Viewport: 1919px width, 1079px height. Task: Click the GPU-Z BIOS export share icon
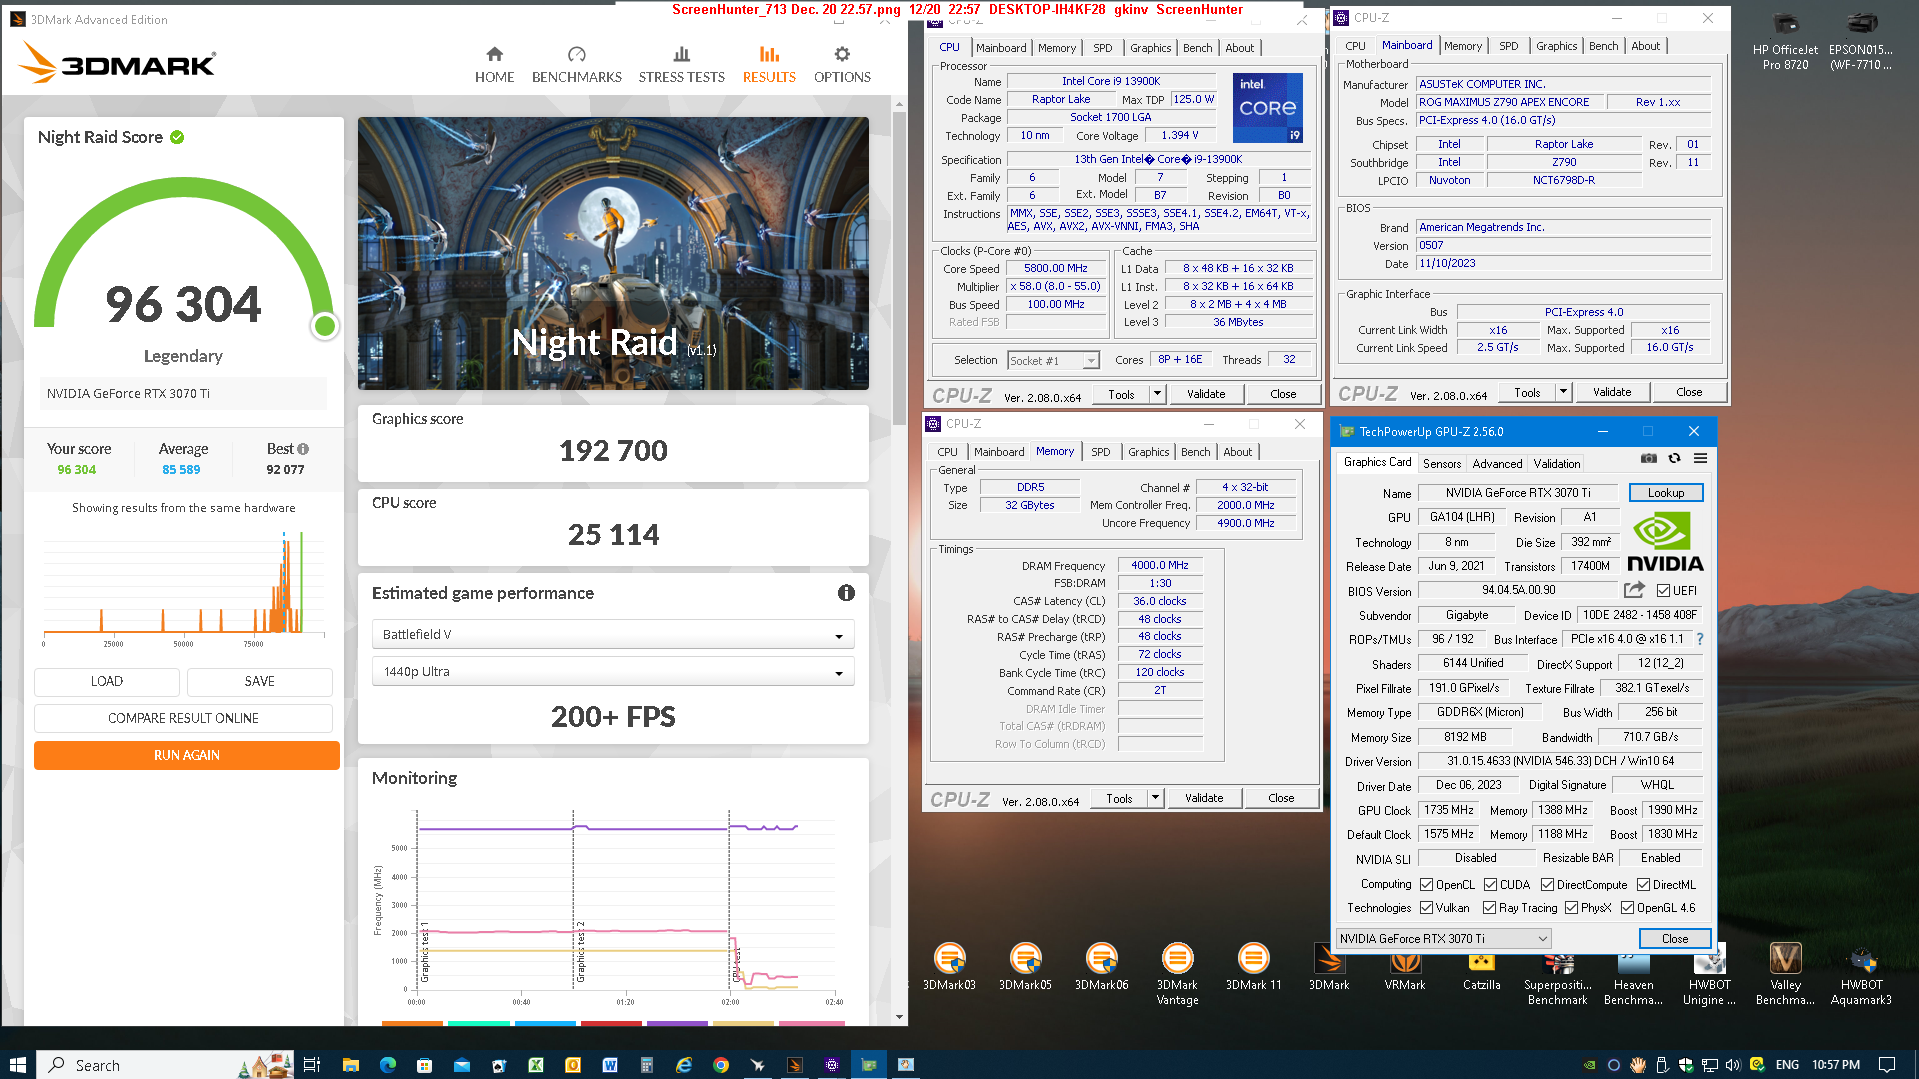pos(1634,590)
